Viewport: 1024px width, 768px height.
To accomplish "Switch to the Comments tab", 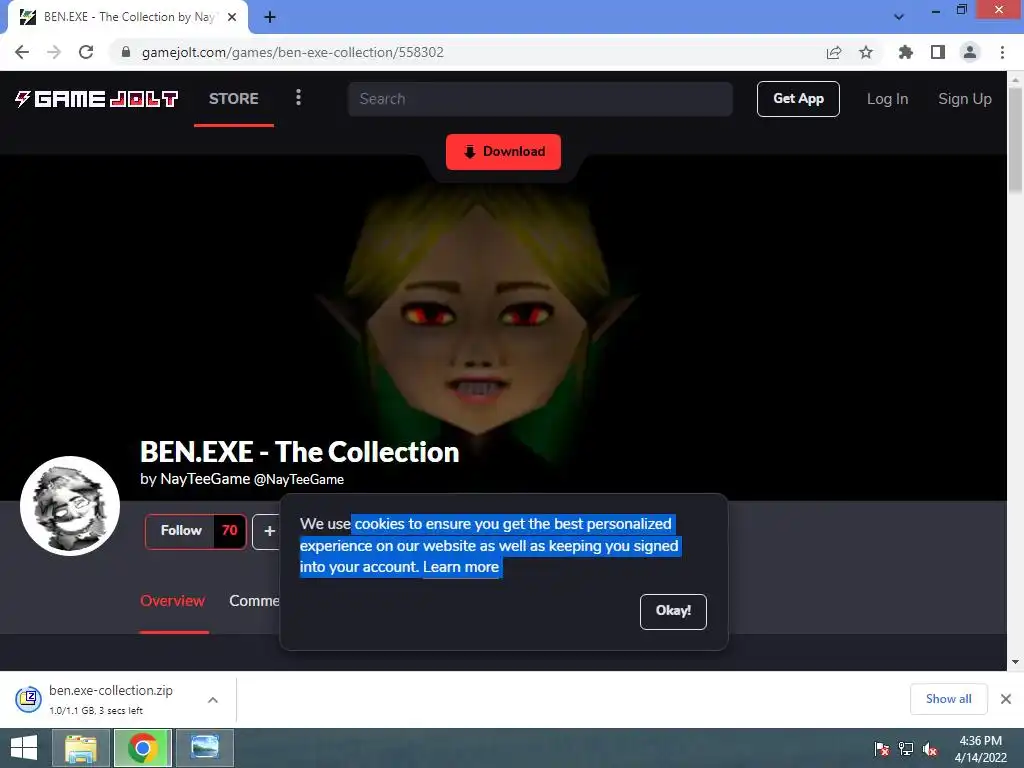I will [255, 601].
